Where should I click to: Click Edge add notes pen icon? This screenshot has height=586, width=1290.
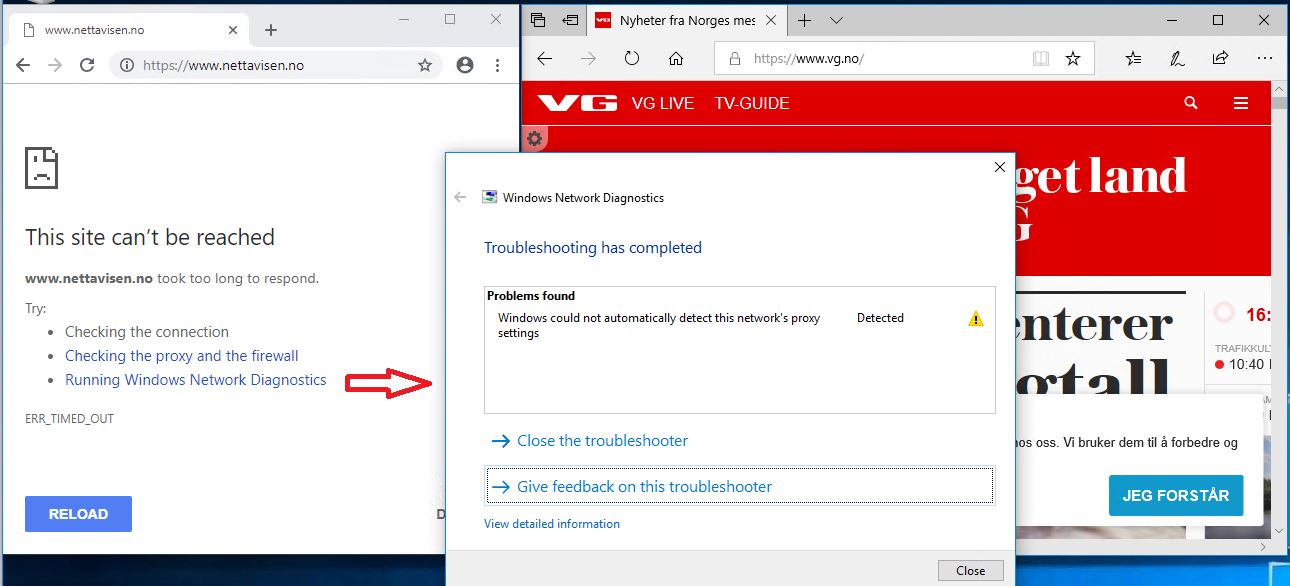coord(1177,59)
